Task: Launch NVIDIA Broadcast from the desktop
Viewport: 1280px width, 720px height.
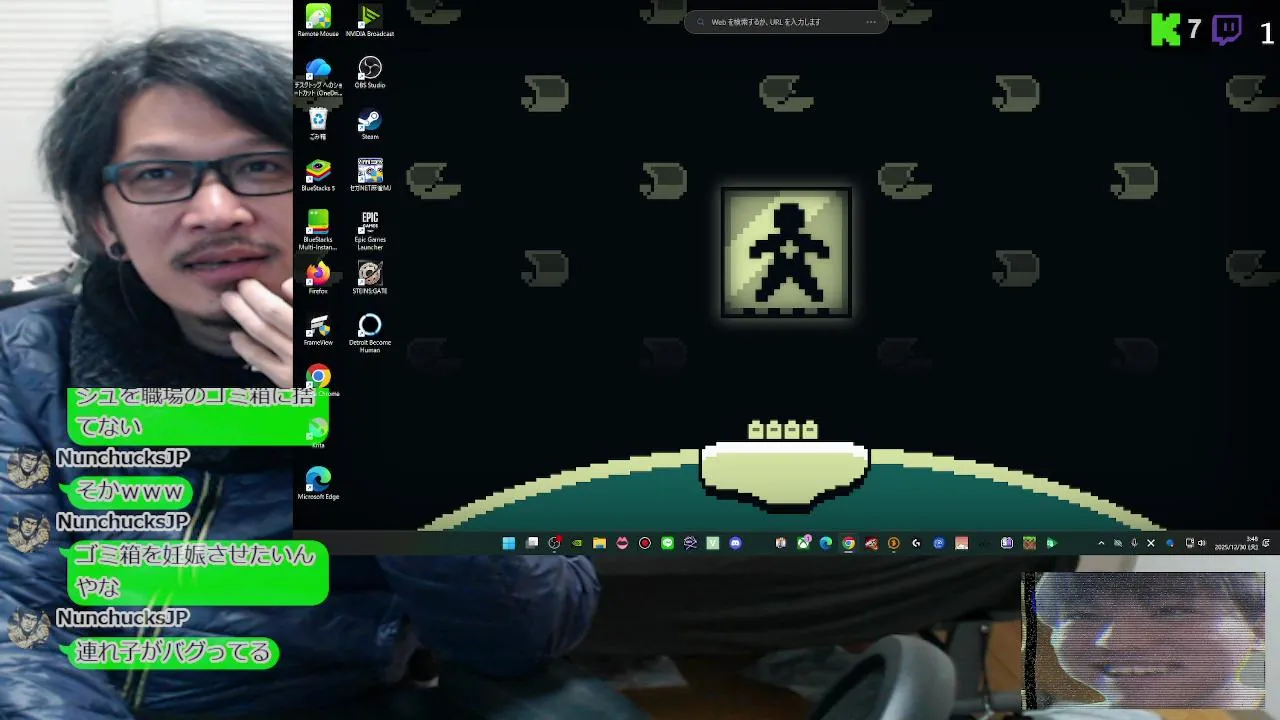Action: pos(370,21)
